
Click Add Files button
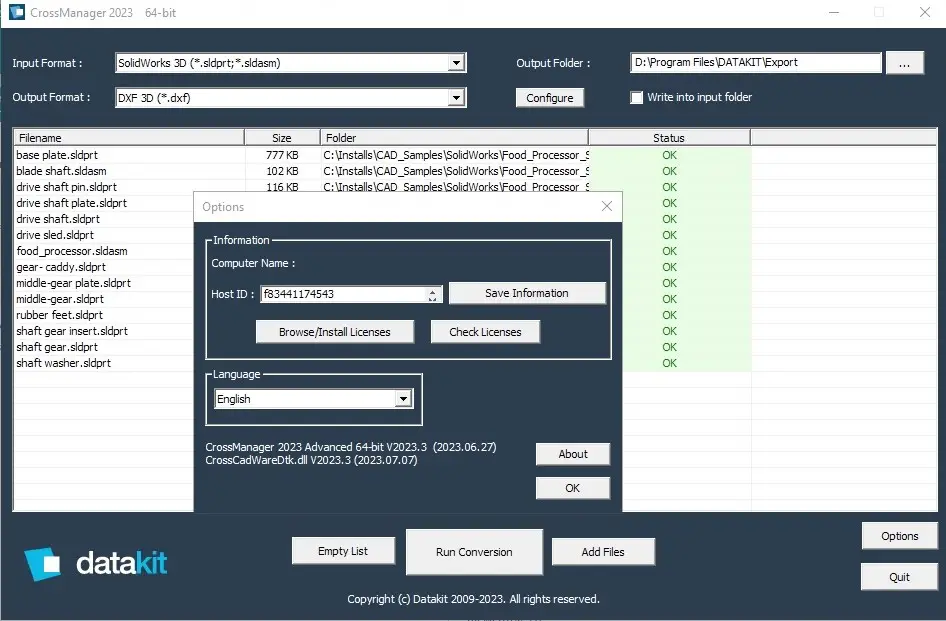click(603, 552)
